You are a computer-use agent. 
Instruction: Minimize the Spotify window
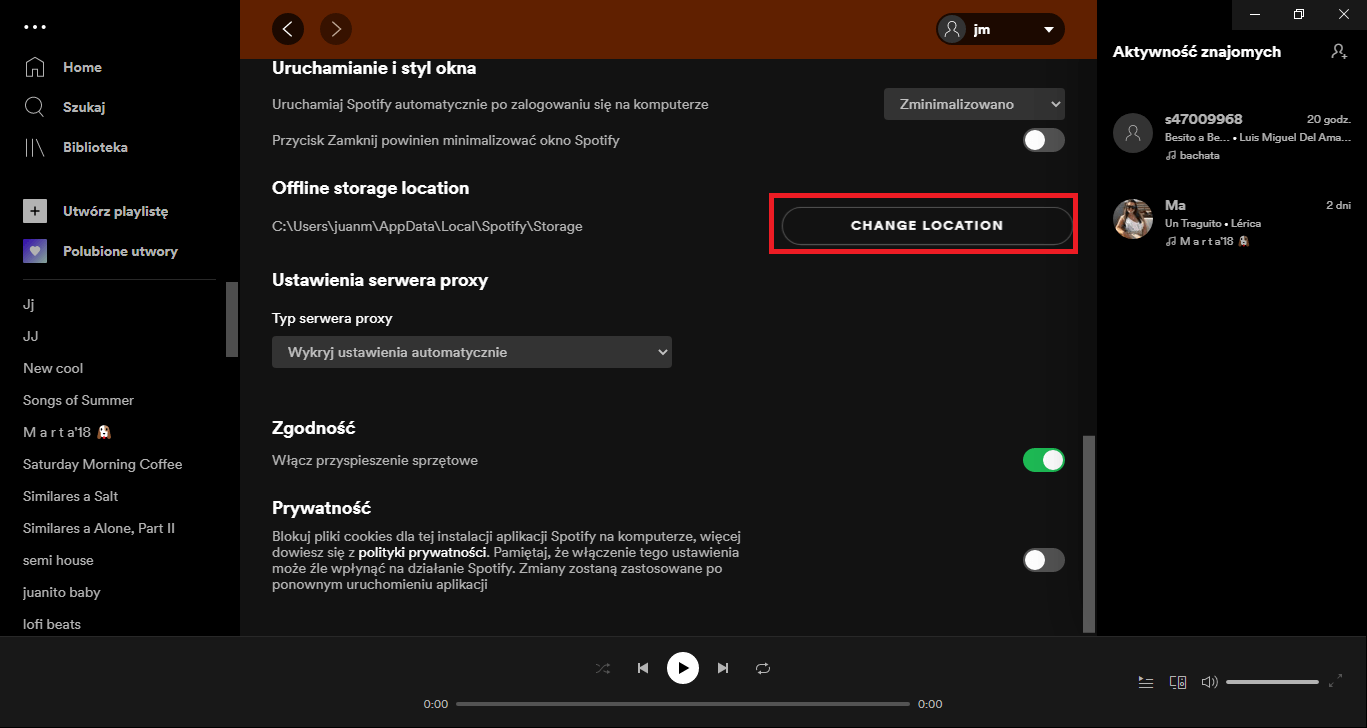coord(1253,14)
